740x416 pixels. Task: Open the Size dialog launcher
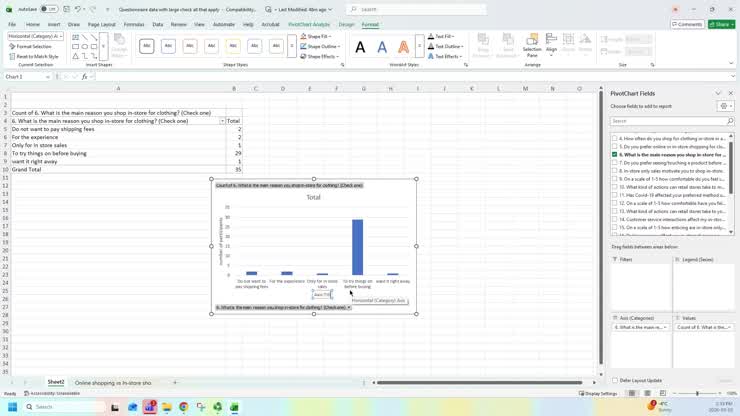click(x=652, y=65)
